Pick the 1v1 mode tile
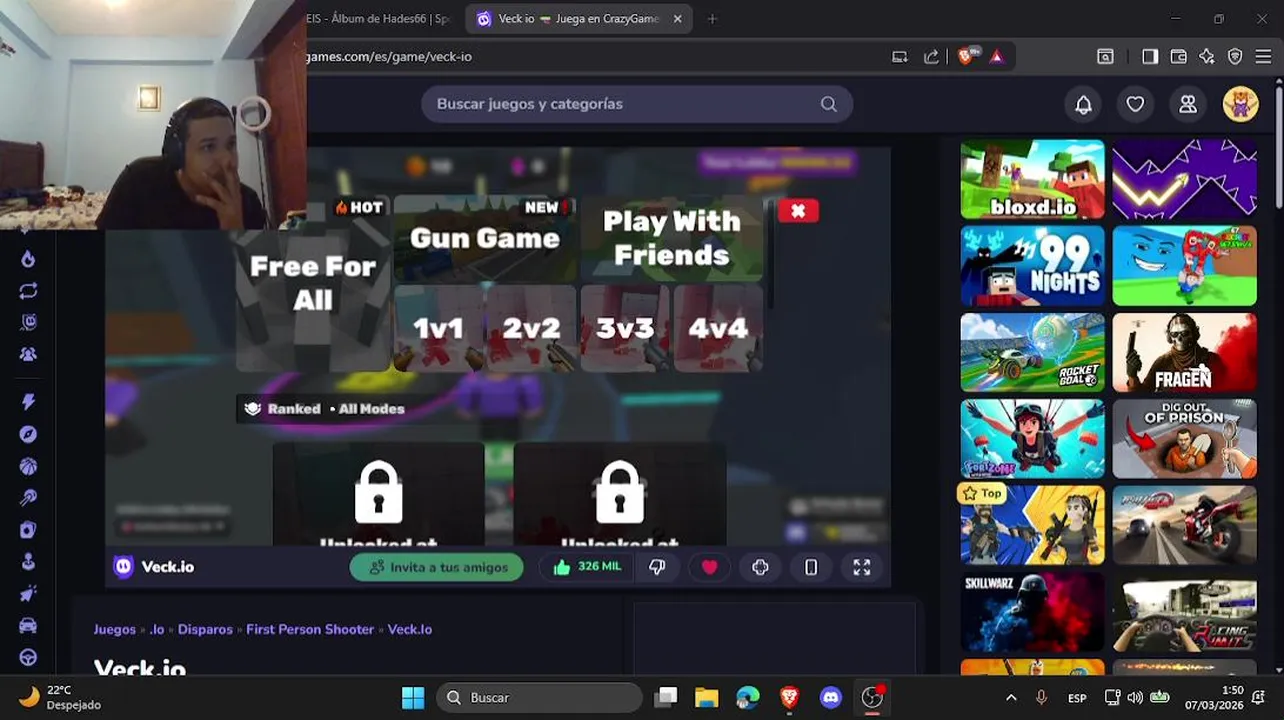1284x720 pixels. pyautogui.click(x=438, y=328)
